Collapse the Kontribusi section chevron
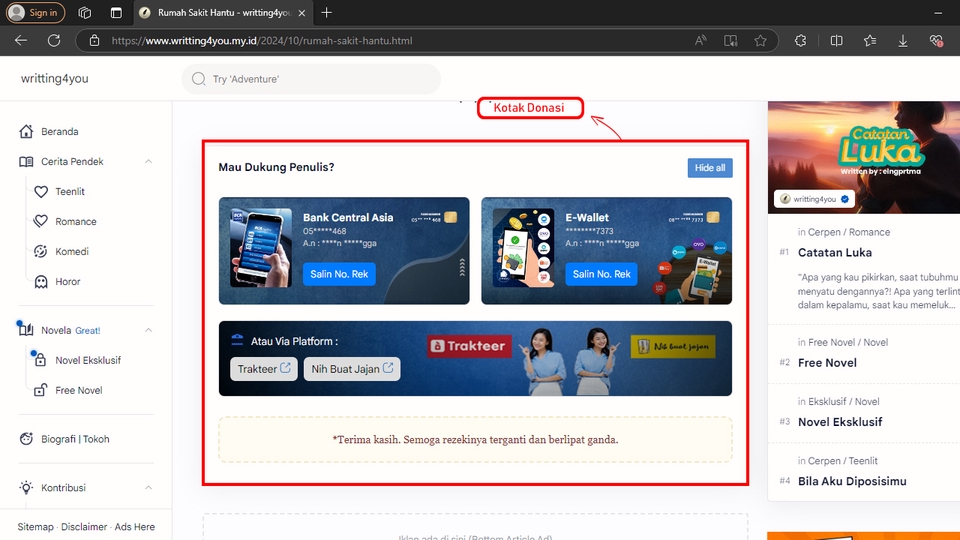Screen dimensions: 960x540 pos(148,487)
